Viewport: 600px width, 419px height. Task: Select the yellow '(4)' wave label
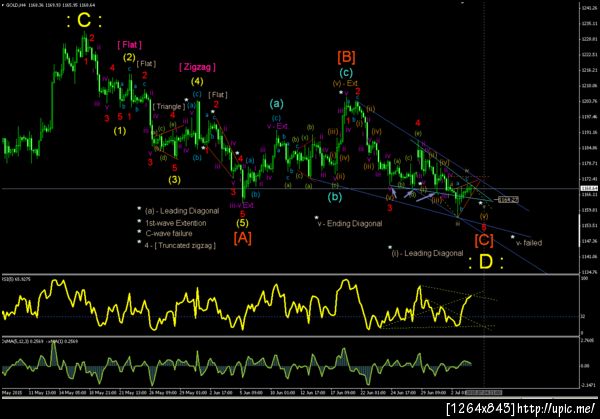coord(197,81)
